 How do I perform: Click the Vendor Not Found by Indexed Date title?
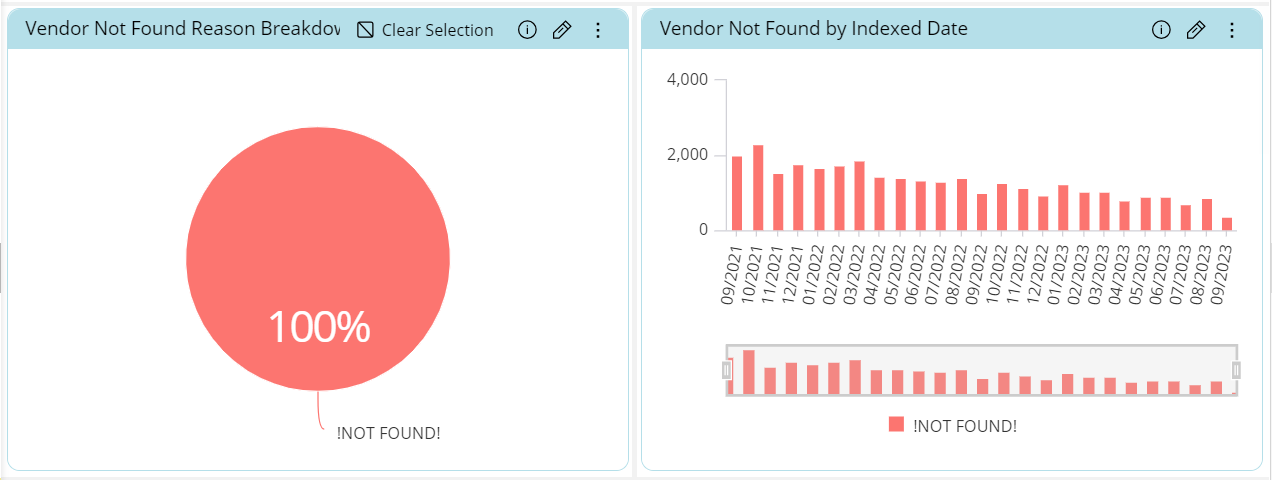pyautogui.click(x=814, y=29)
